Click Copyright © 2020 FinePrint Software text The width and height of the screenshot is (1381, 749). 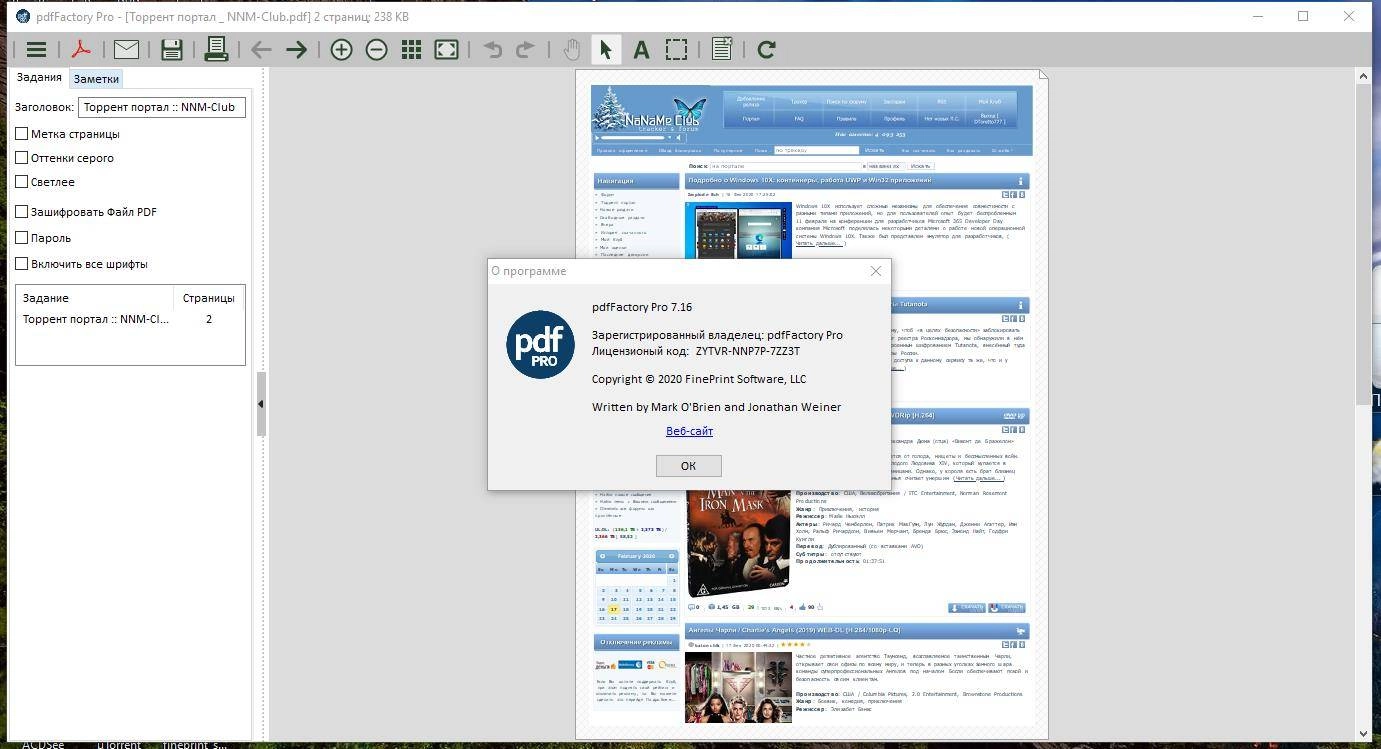click(699, 379)
